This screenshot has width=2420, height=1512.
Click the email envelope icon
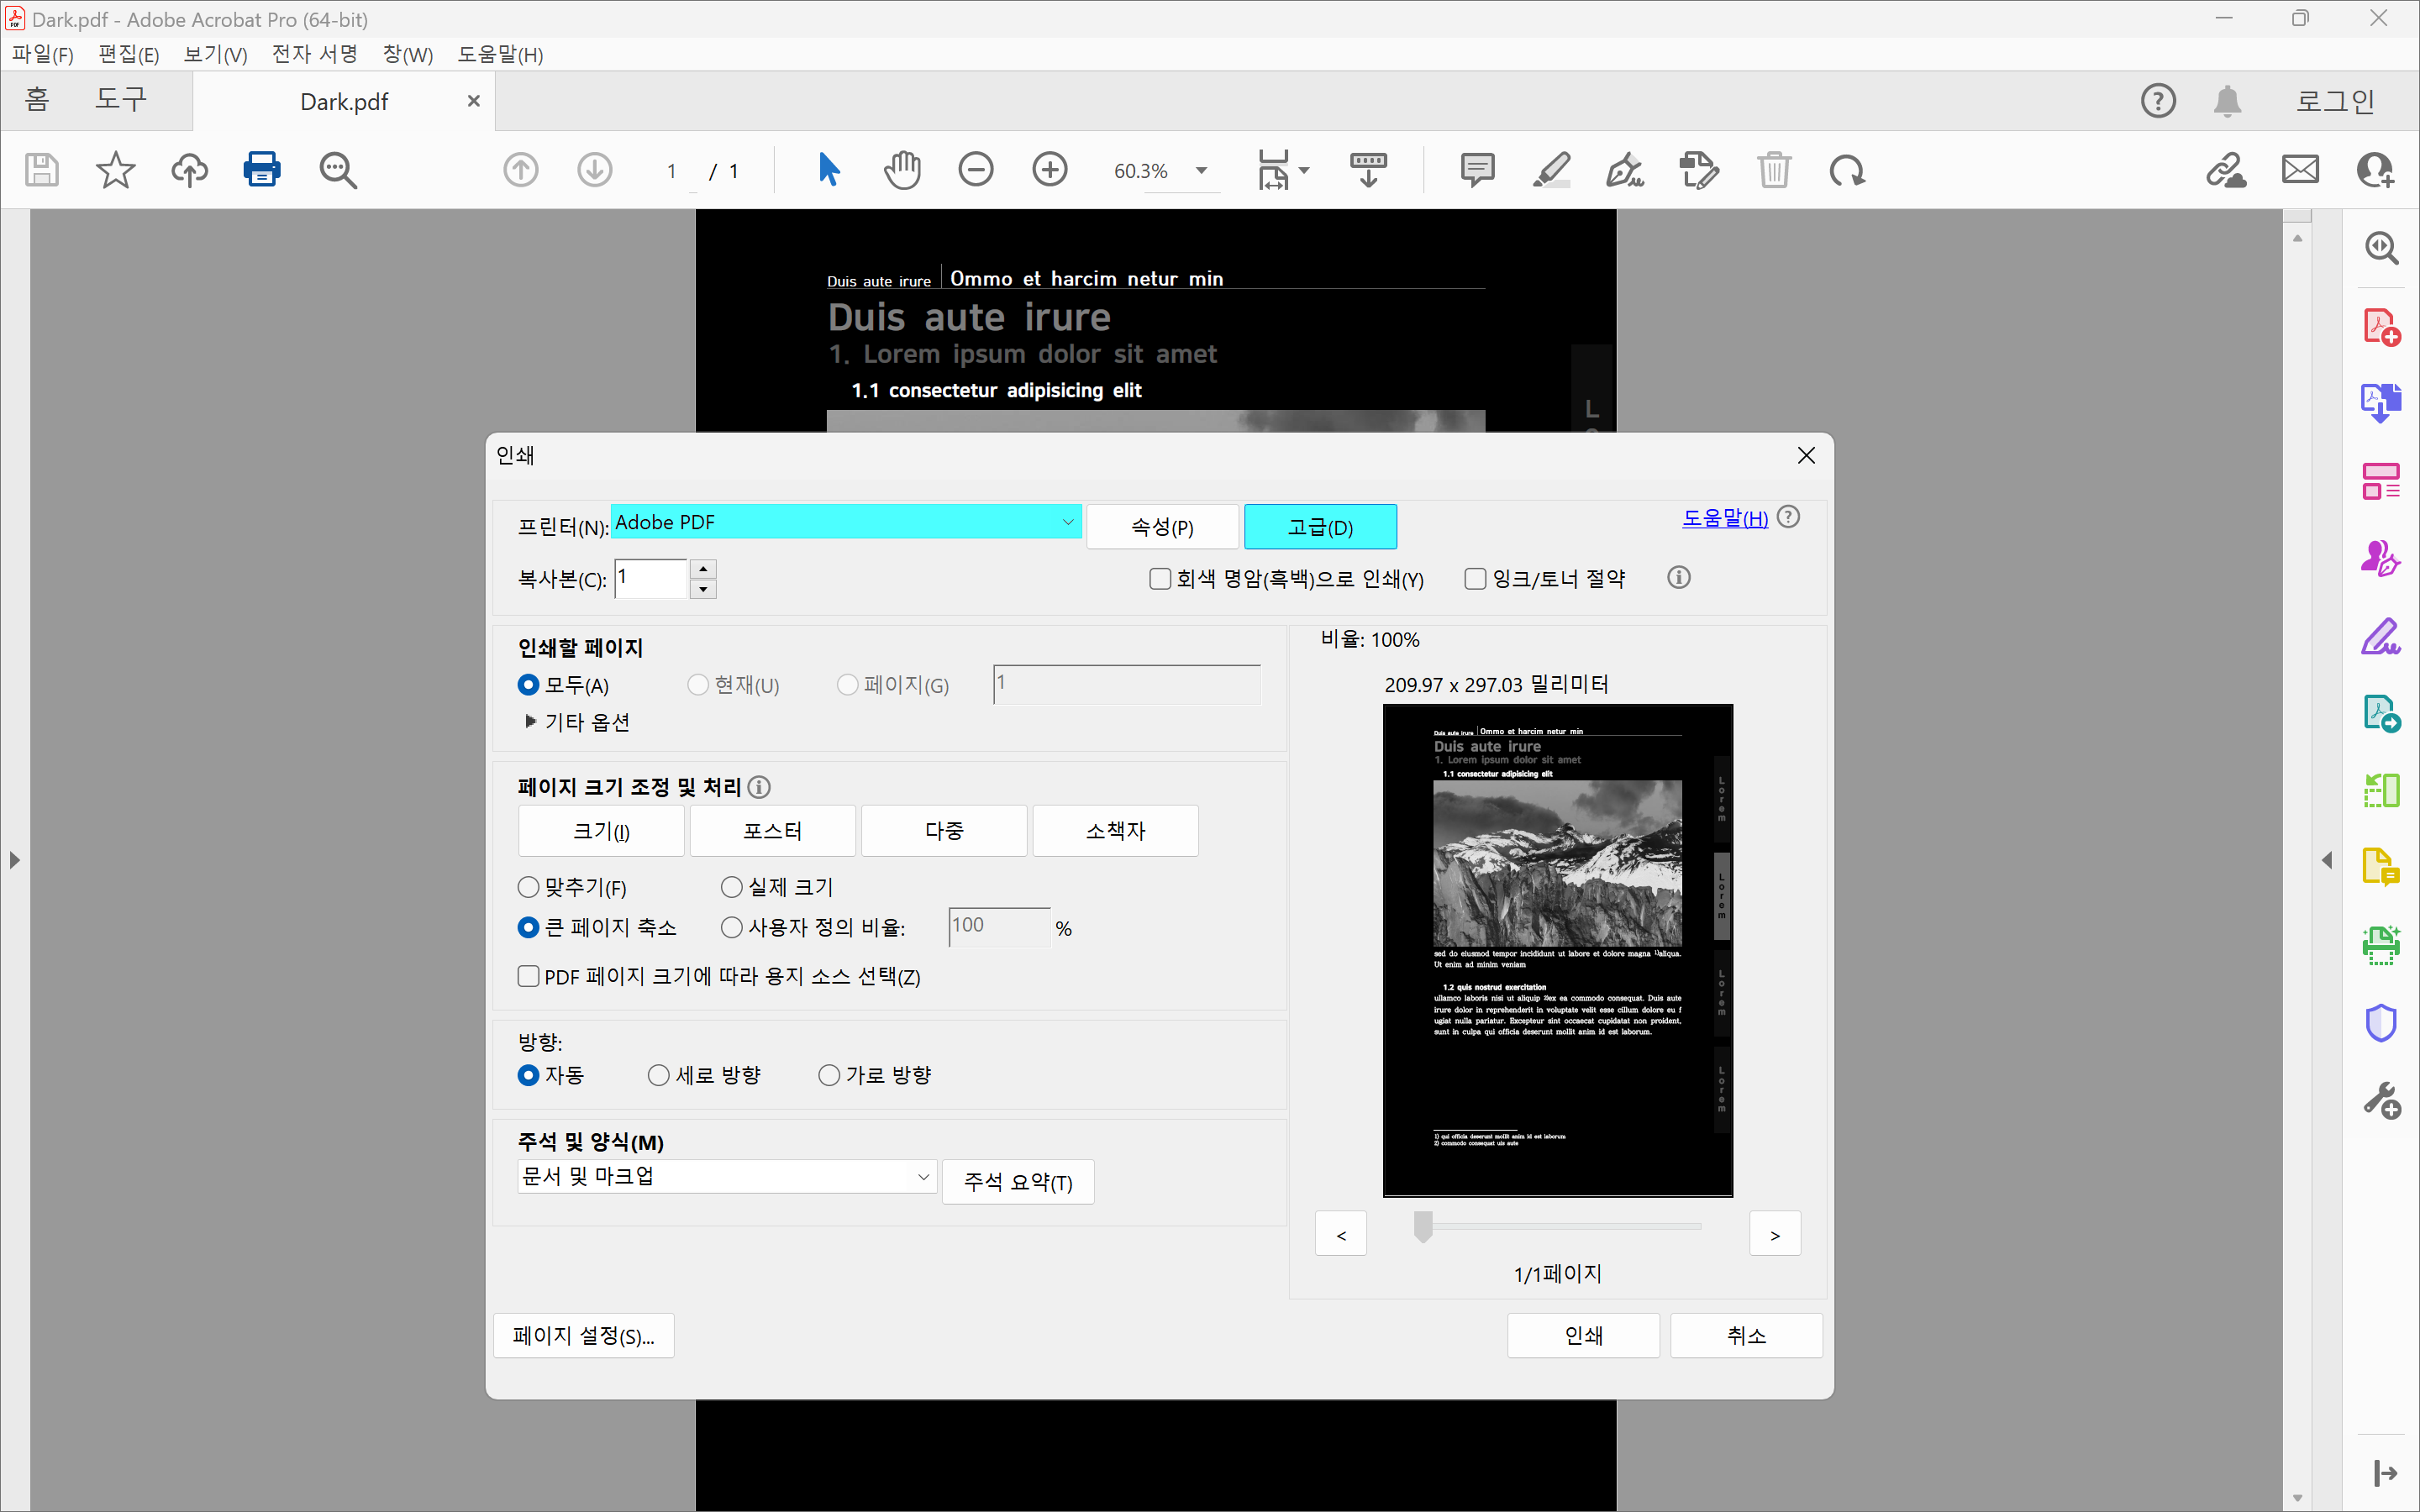(2300, 170)
